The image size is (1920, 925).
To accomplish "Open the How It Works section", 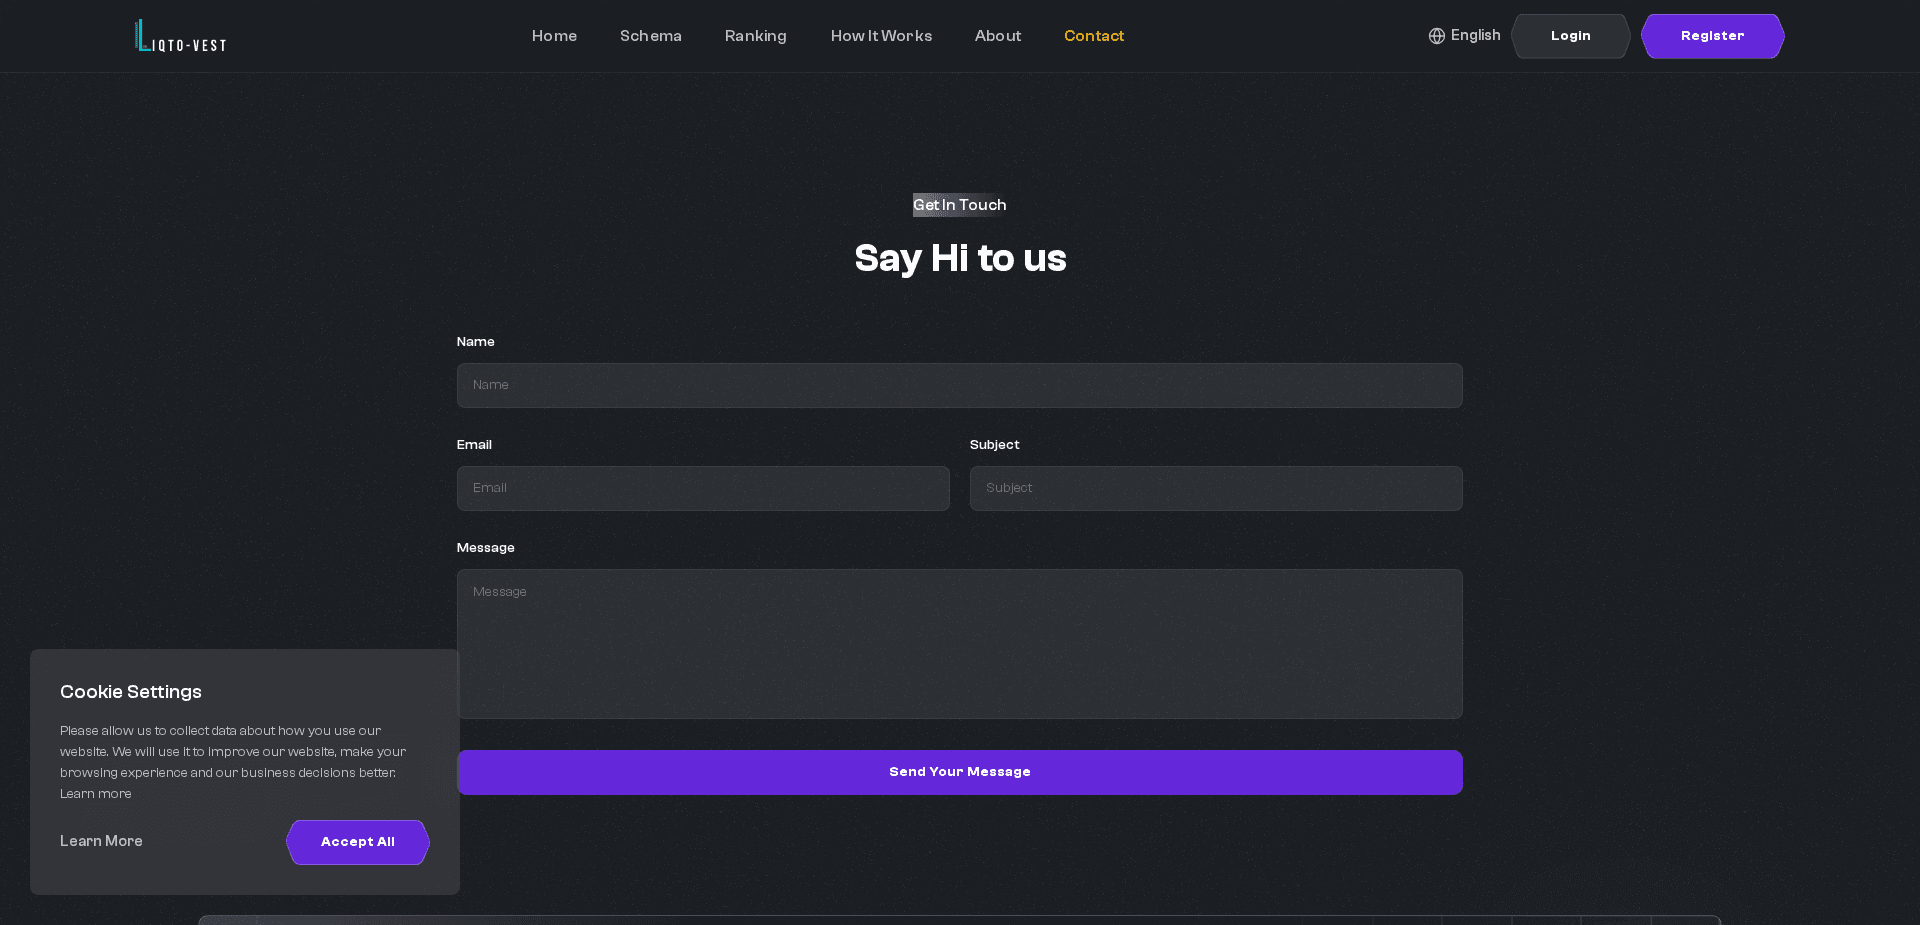I will click(881, 36).
